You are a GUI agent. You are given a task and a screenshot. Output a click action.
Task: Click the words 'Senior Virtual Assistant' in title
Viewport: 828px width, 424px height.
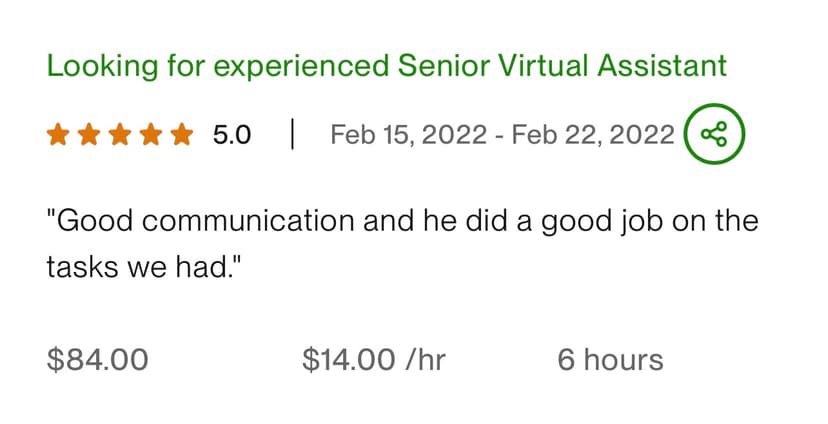[562, 67]
